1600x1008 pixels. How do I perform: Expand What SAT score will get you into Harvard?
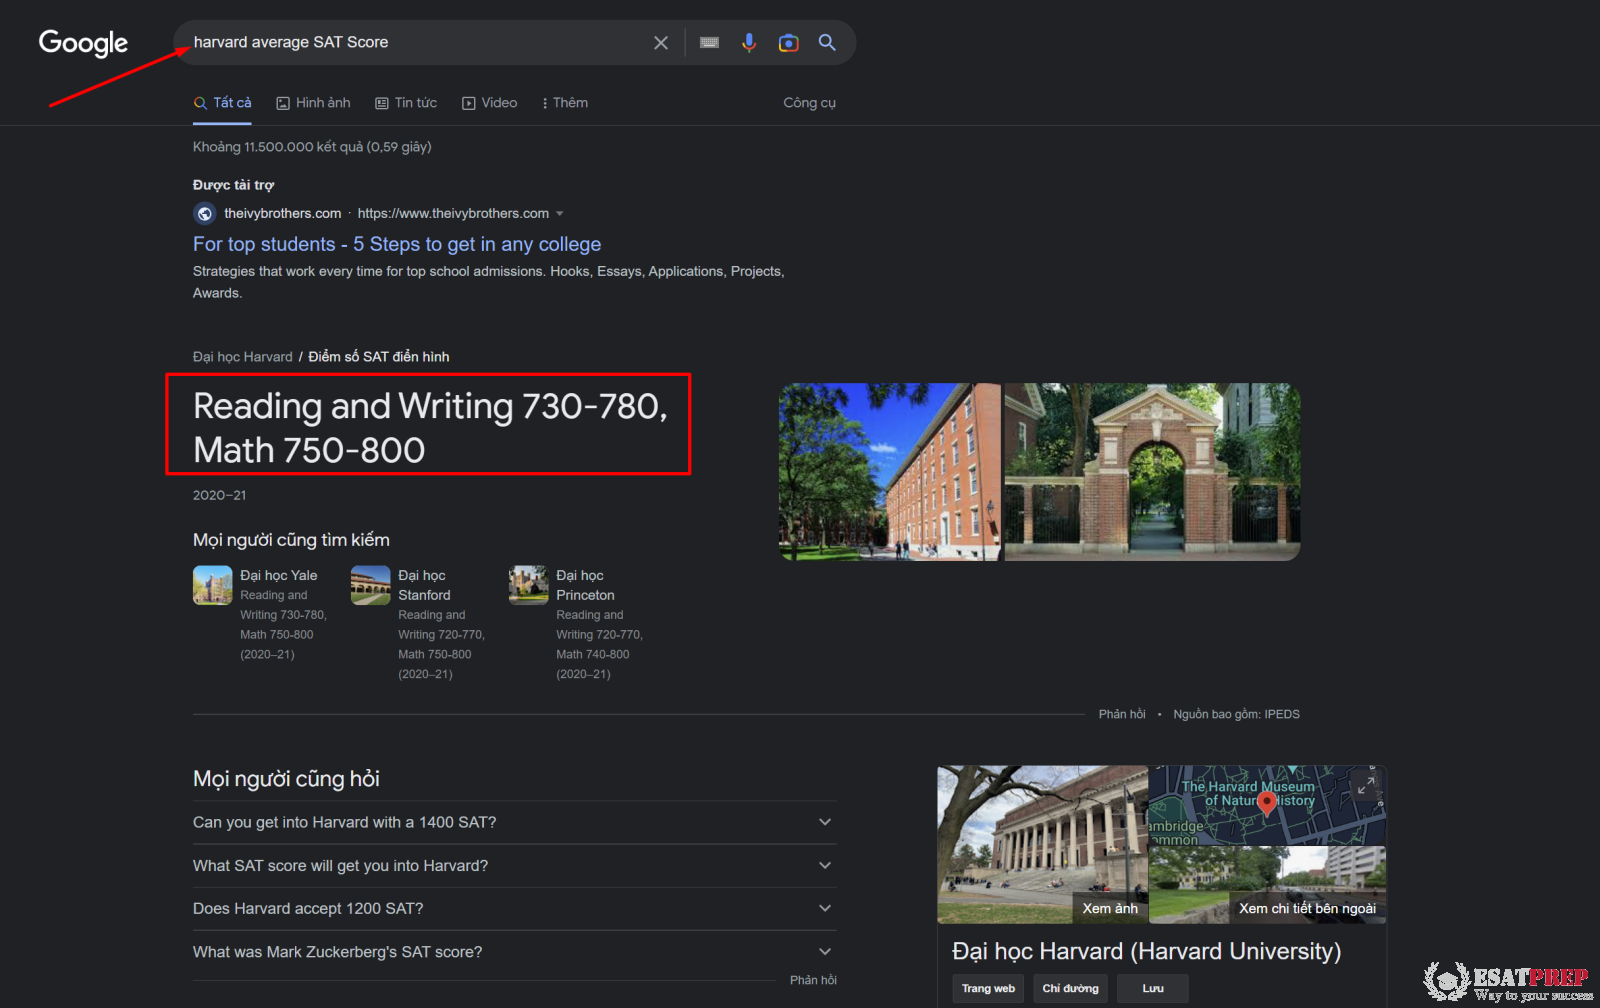point(514,866)
